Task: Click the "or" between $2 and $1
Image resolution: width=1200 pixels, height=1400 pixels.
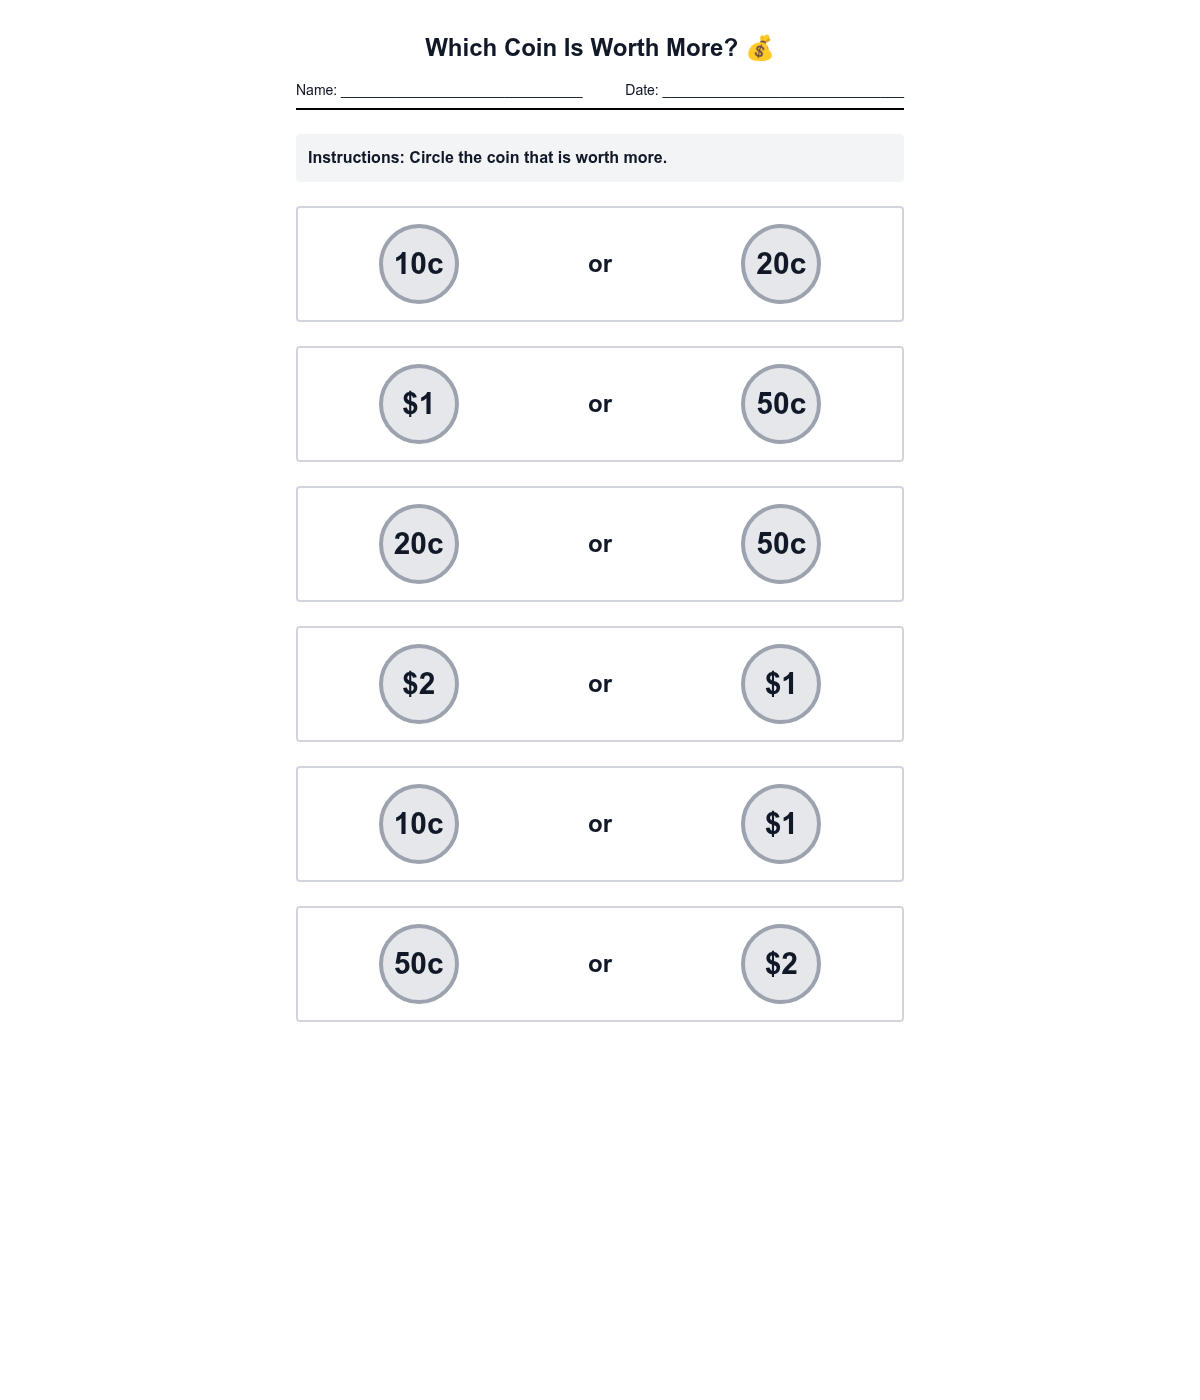Action: tap(600, 684)
